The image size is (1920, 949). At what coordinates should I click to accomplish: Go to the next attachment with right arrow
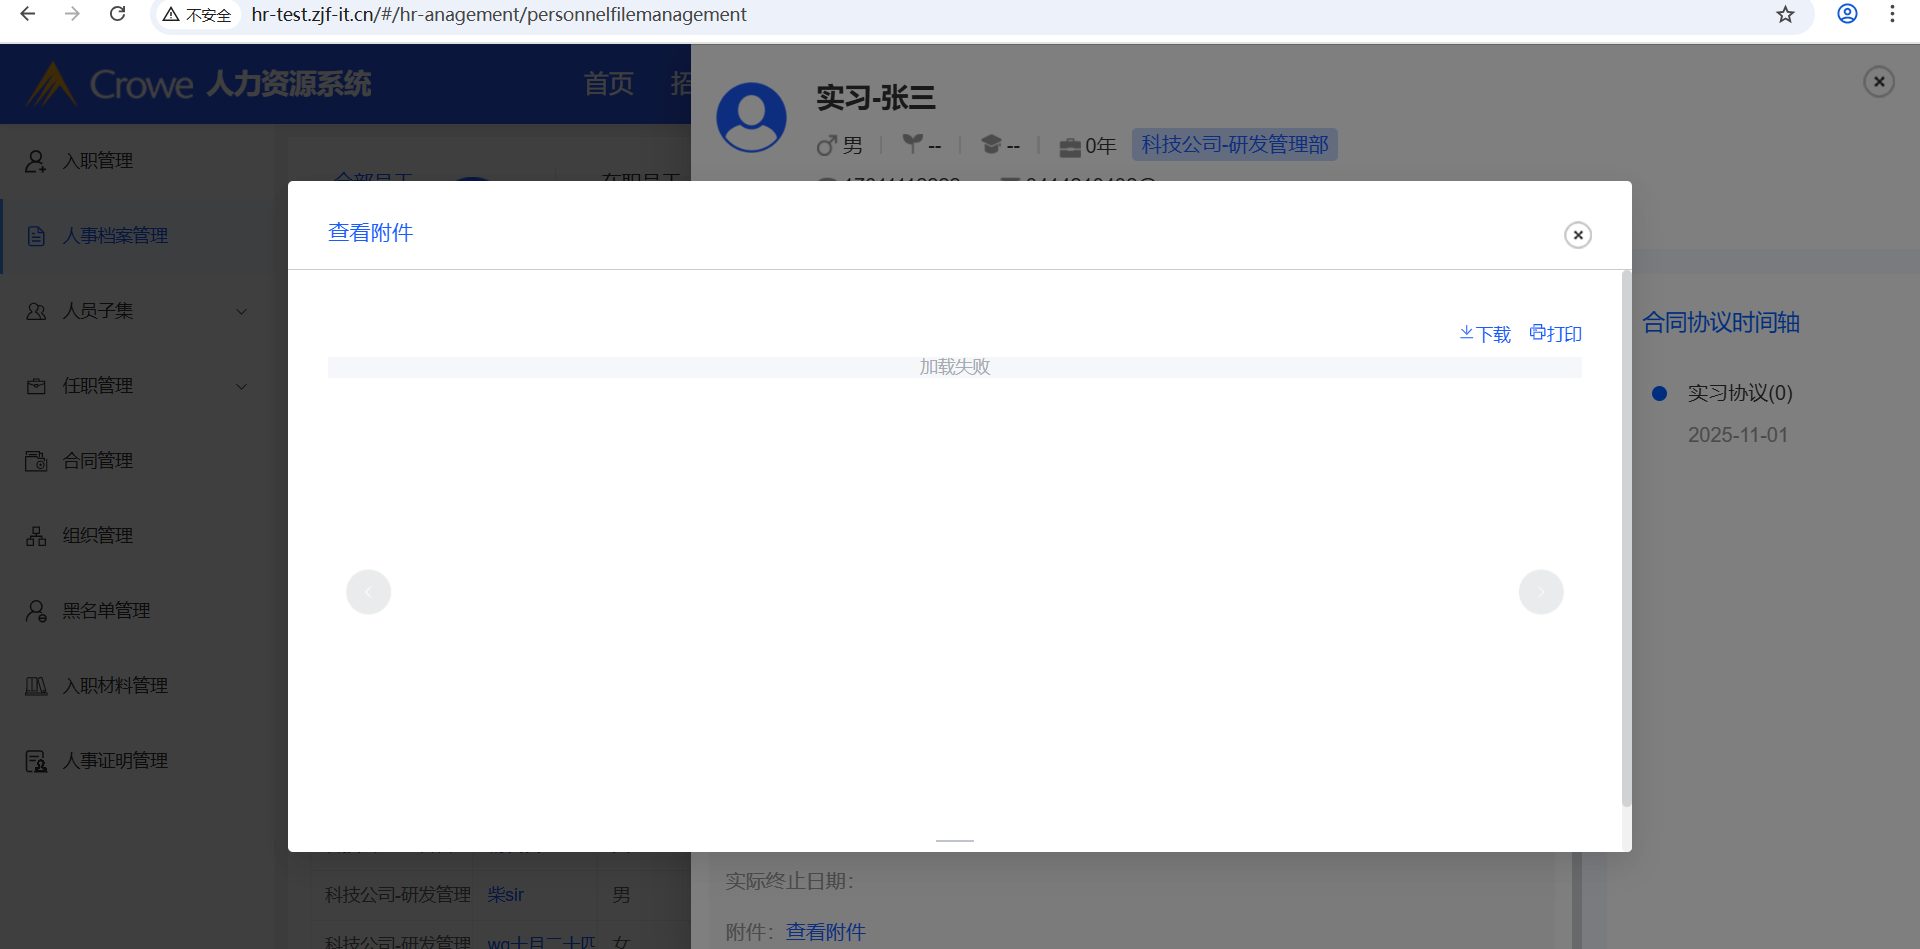click(x=1541, y=592)
